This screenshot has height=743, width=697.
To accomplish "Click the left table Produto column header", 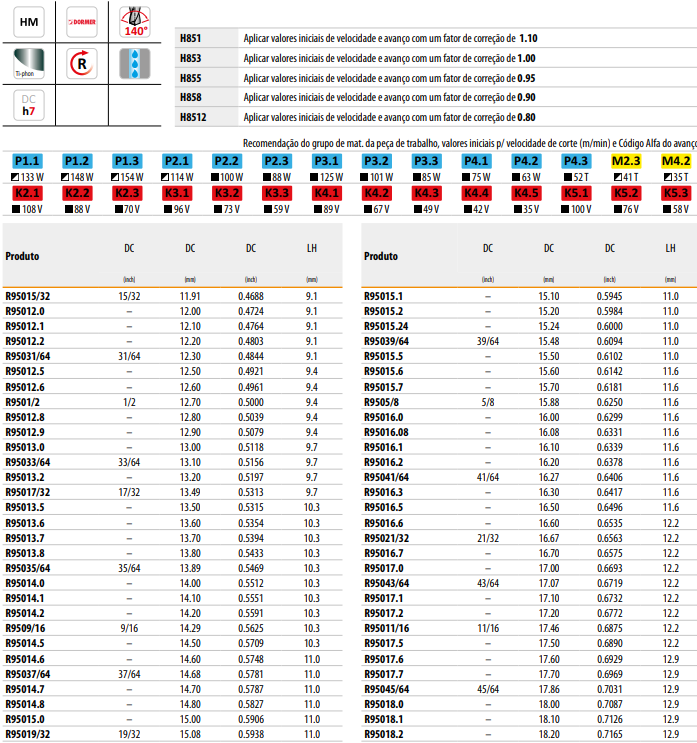I will pyautogui.click(x=22, y=256).
